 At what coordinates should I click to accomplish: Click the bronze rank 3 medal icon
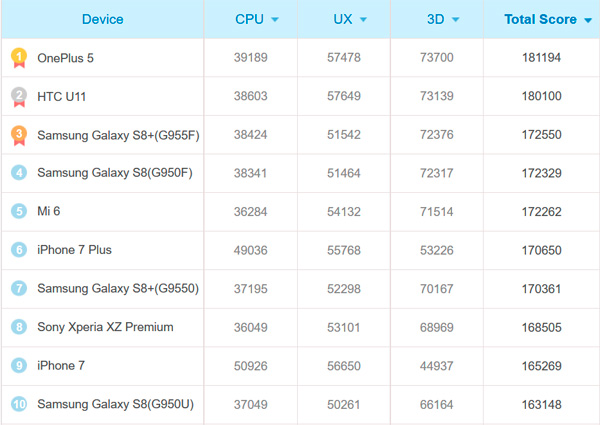coord(19,135)
